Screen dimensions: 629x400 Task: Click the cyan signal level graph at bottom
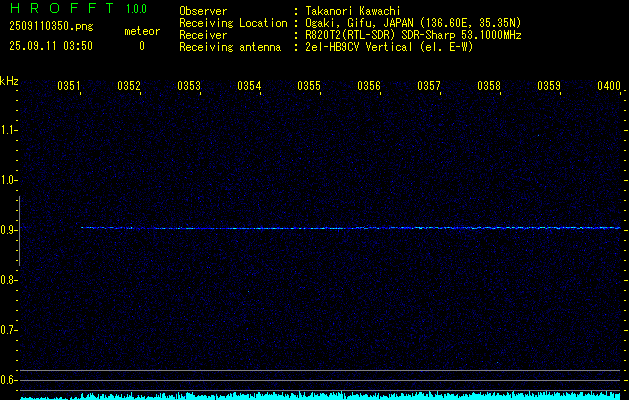320,396
